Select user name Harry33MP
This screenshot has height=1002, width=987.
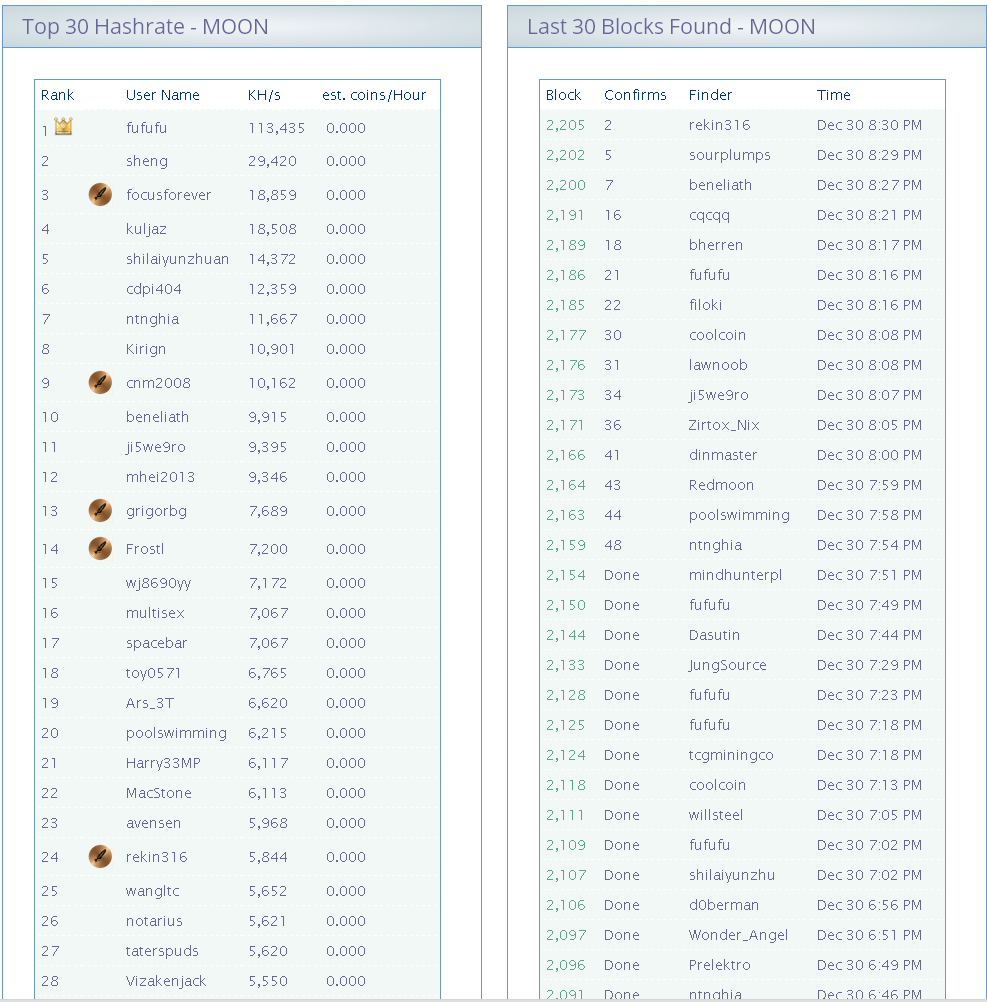point(163,763)
